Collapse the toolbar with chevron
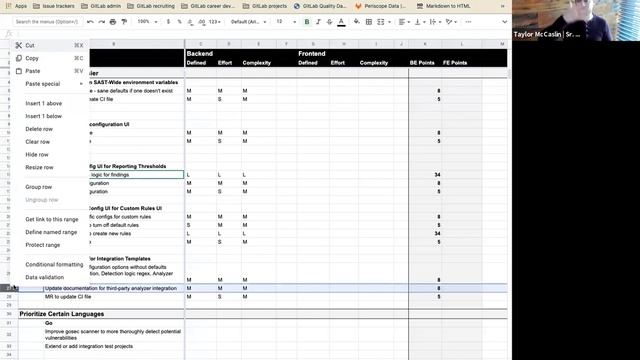 [x=504, y=22]
